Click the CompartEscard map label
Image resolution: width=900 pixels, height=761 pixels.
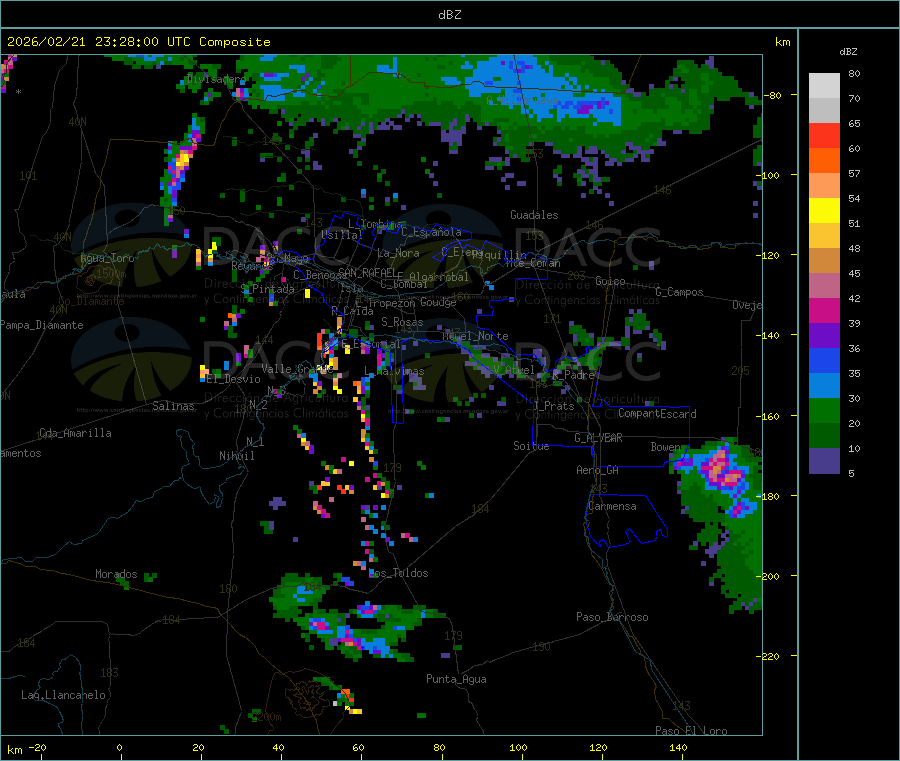(657, 414)
